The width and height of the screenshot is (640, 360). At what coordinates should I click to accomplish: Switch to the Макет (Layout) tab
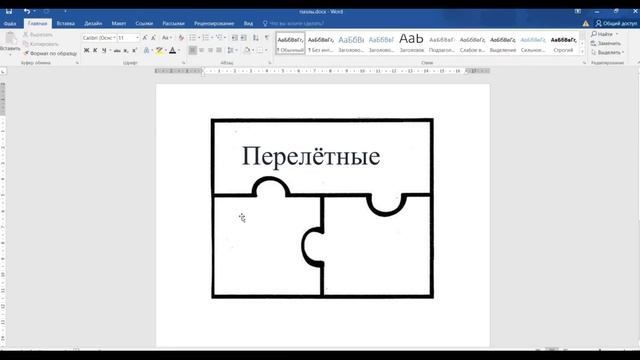tap(119, 24)
